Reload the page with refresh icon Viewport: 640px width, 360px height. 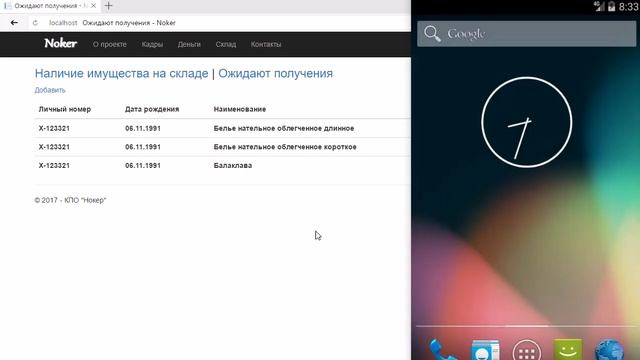[x=35, y=23]
